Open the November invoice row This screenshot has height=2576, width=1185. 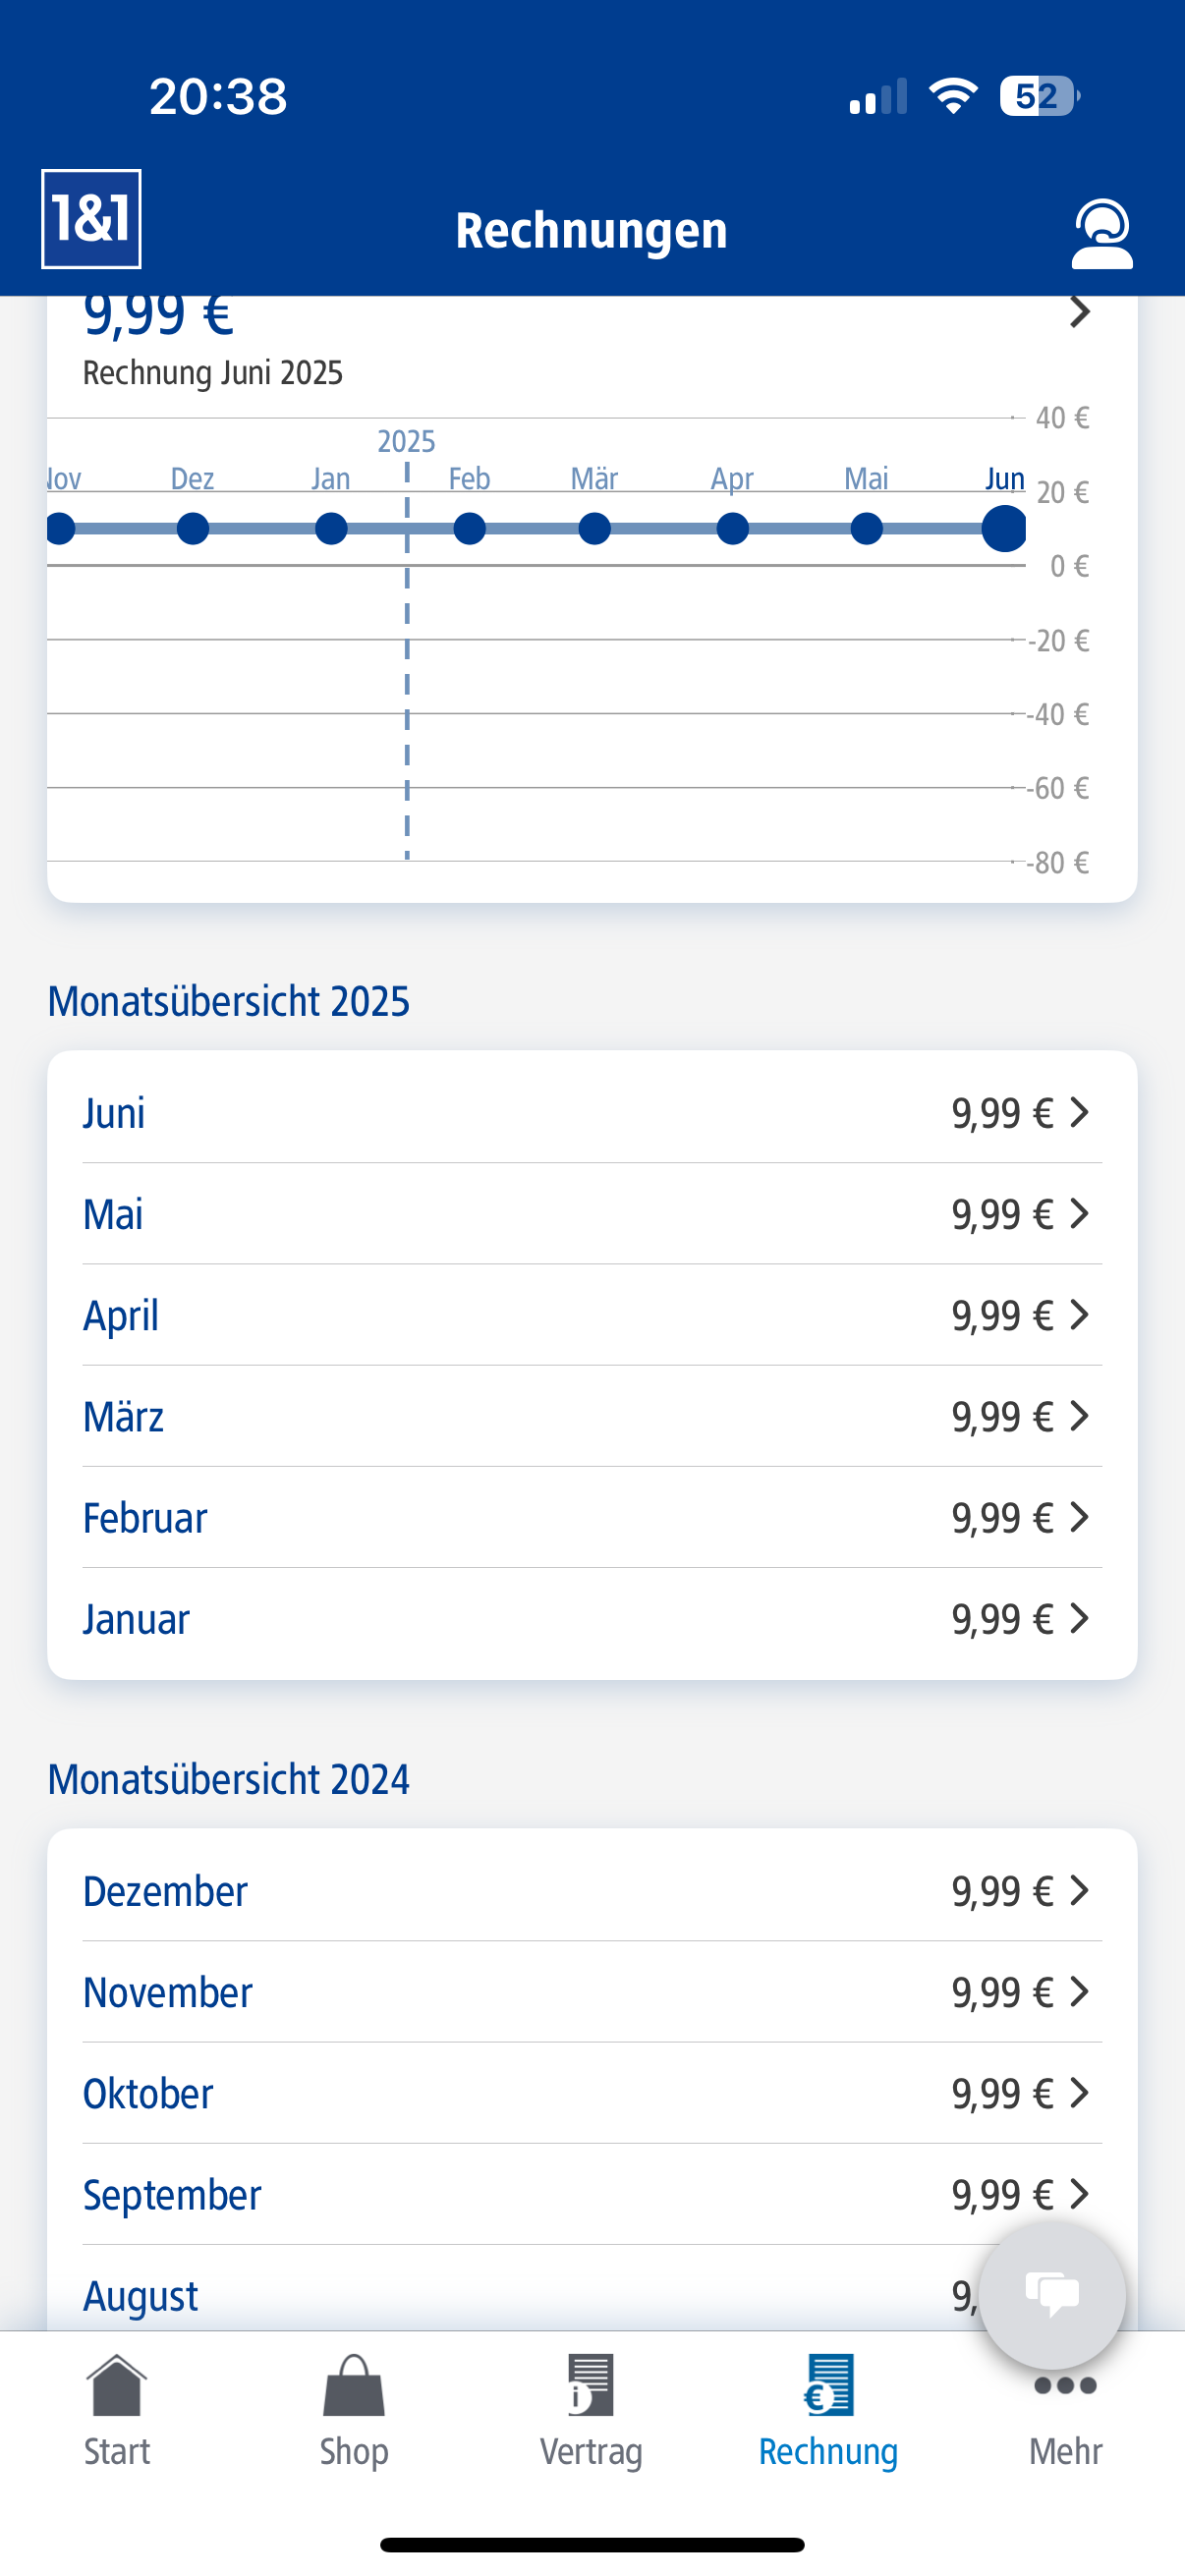coord(592,1992)
